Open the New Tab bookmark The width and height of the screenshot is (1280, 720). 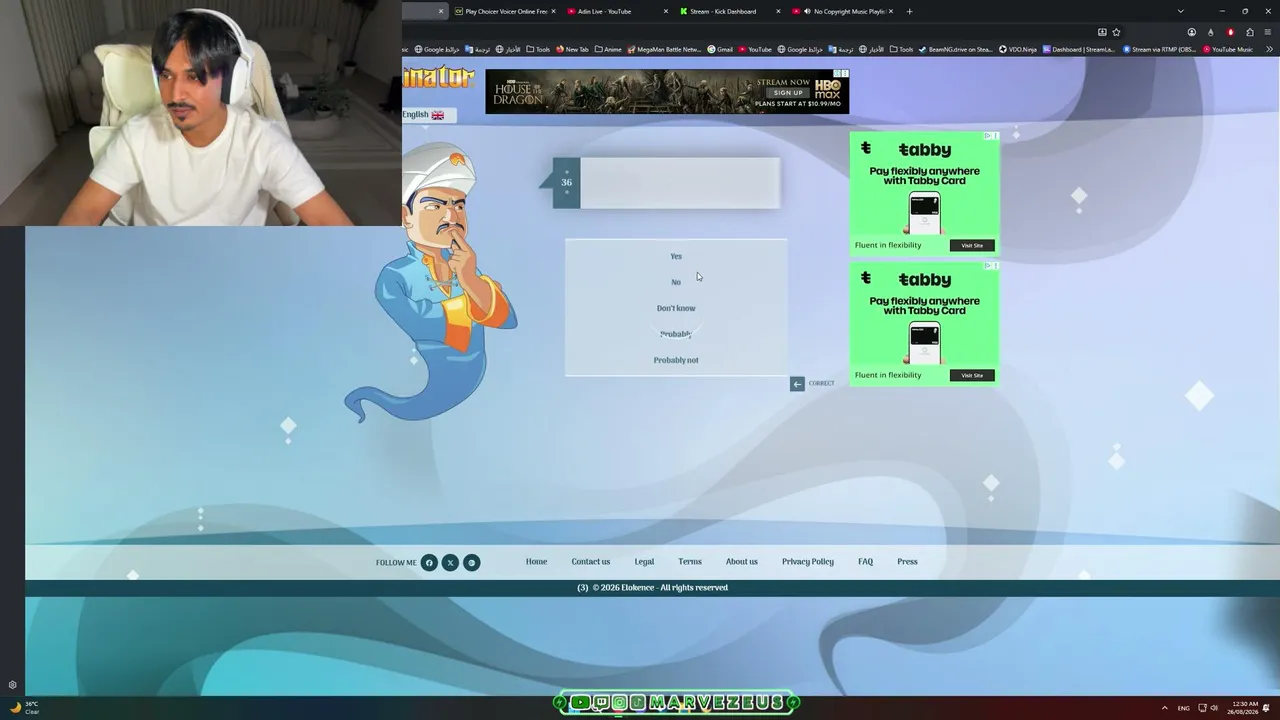[572, 49]
